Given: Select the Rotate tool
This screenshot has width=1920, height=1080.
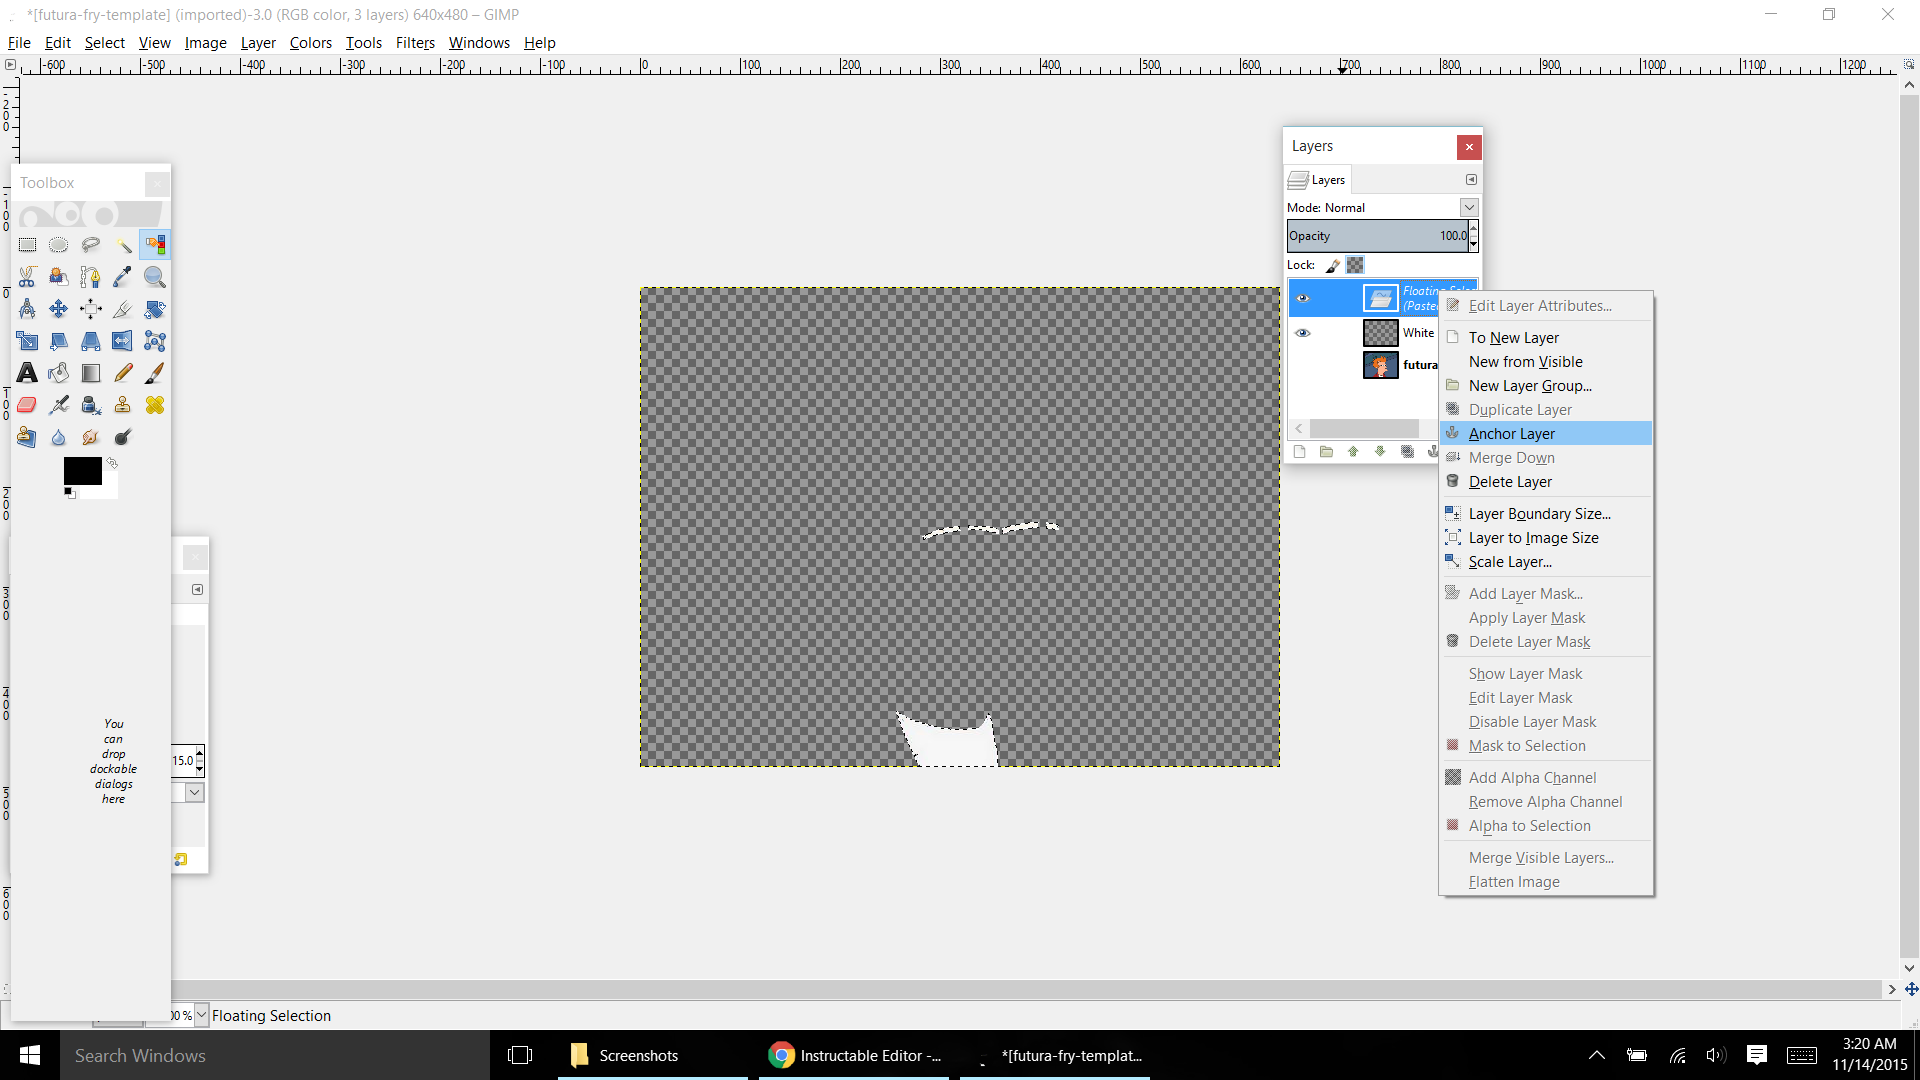Looking at the screenshot, I should 155,309.
